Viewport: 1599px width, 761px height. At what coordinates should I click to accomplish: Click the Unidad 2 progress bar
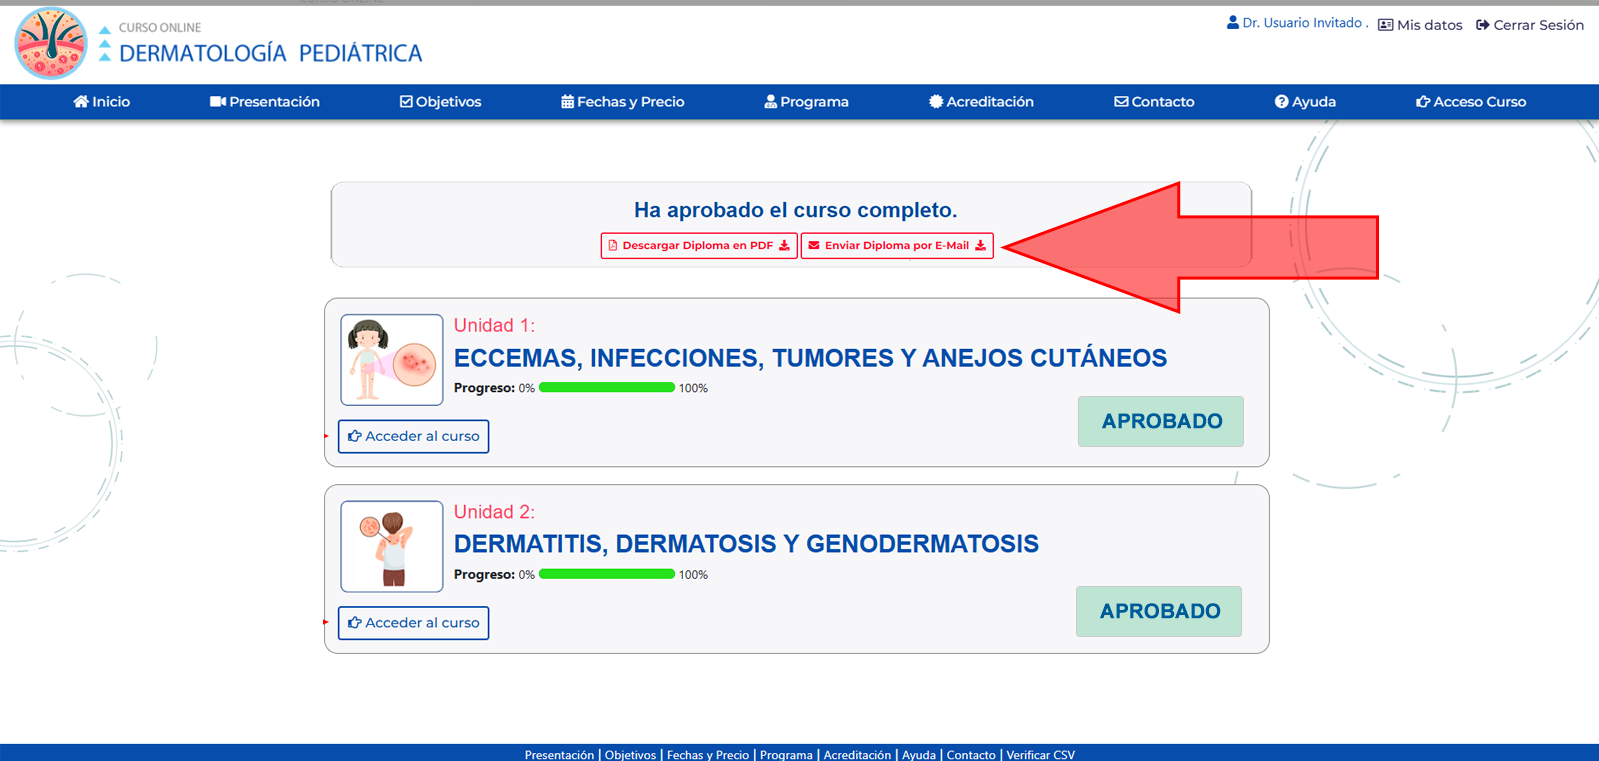(x=607, y=574)
